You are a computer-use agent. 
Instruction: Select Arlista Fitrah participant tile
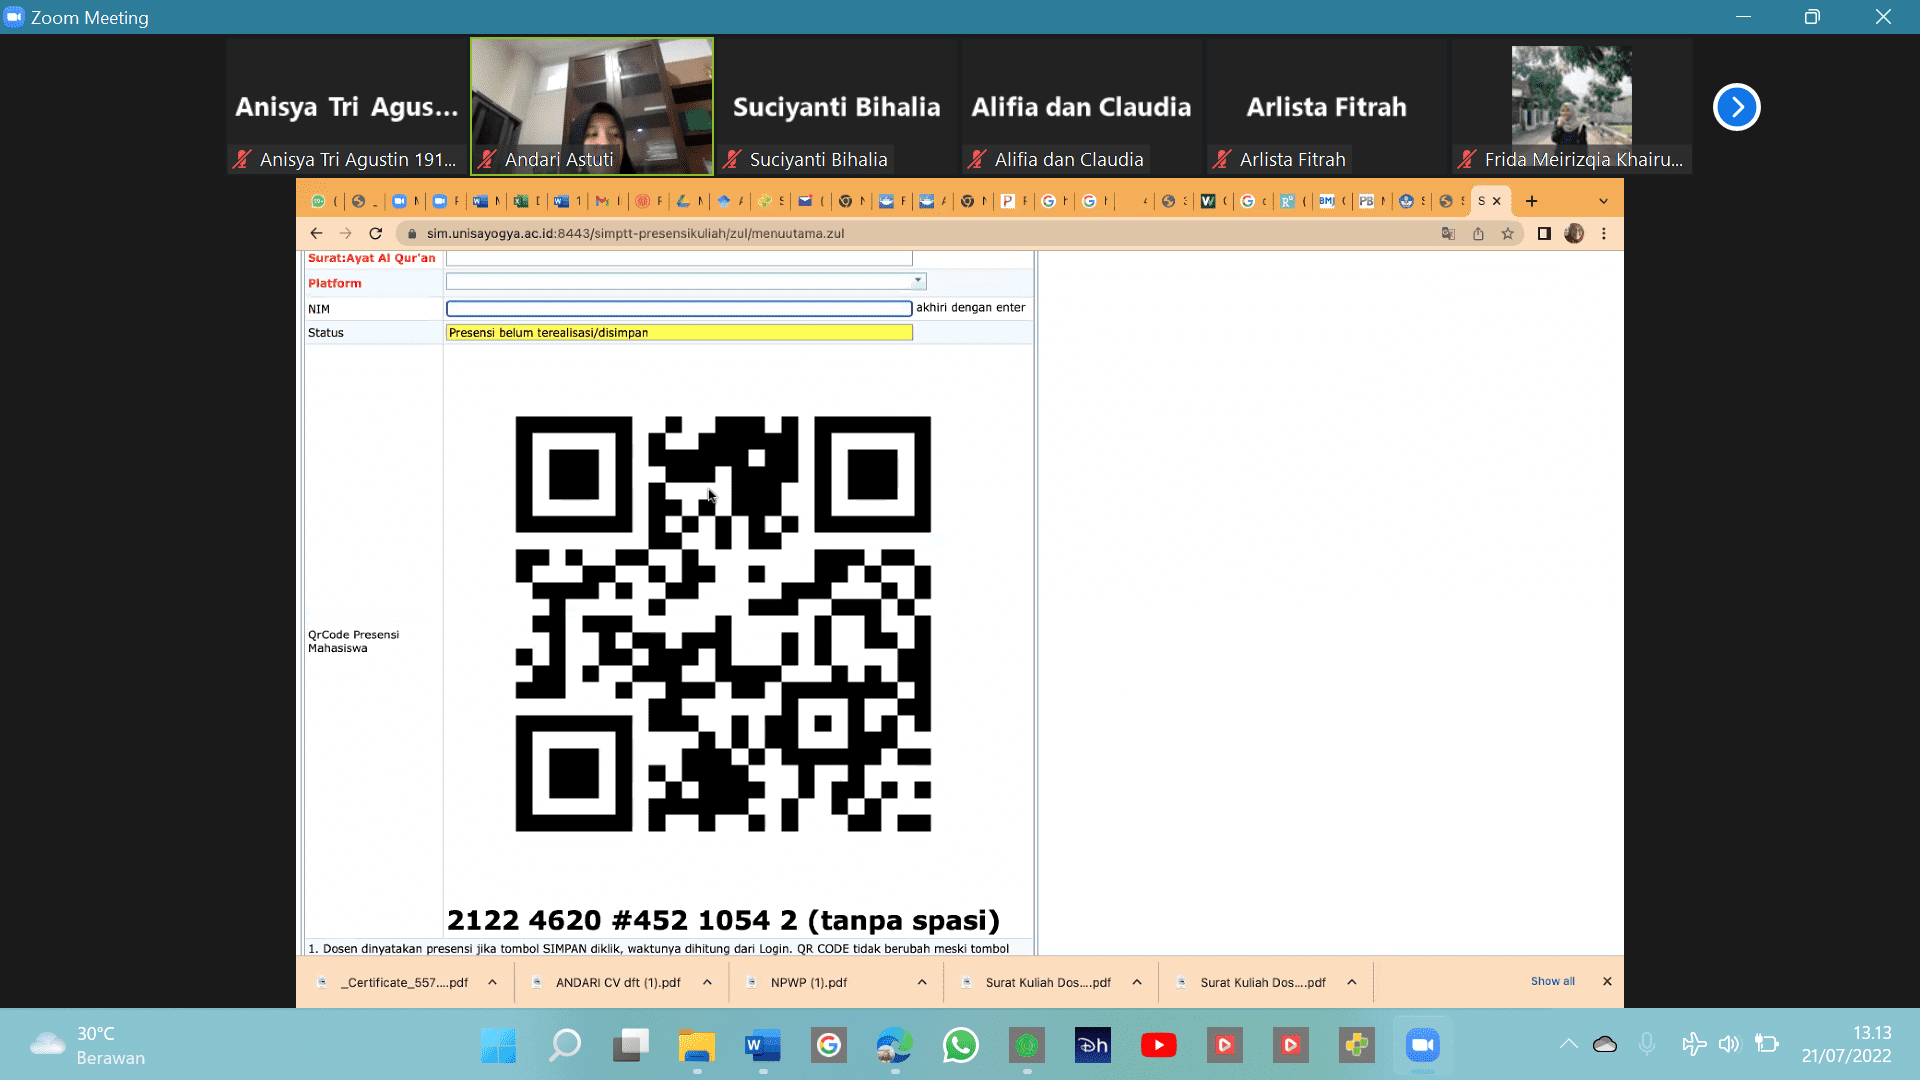click(1326, 106)
